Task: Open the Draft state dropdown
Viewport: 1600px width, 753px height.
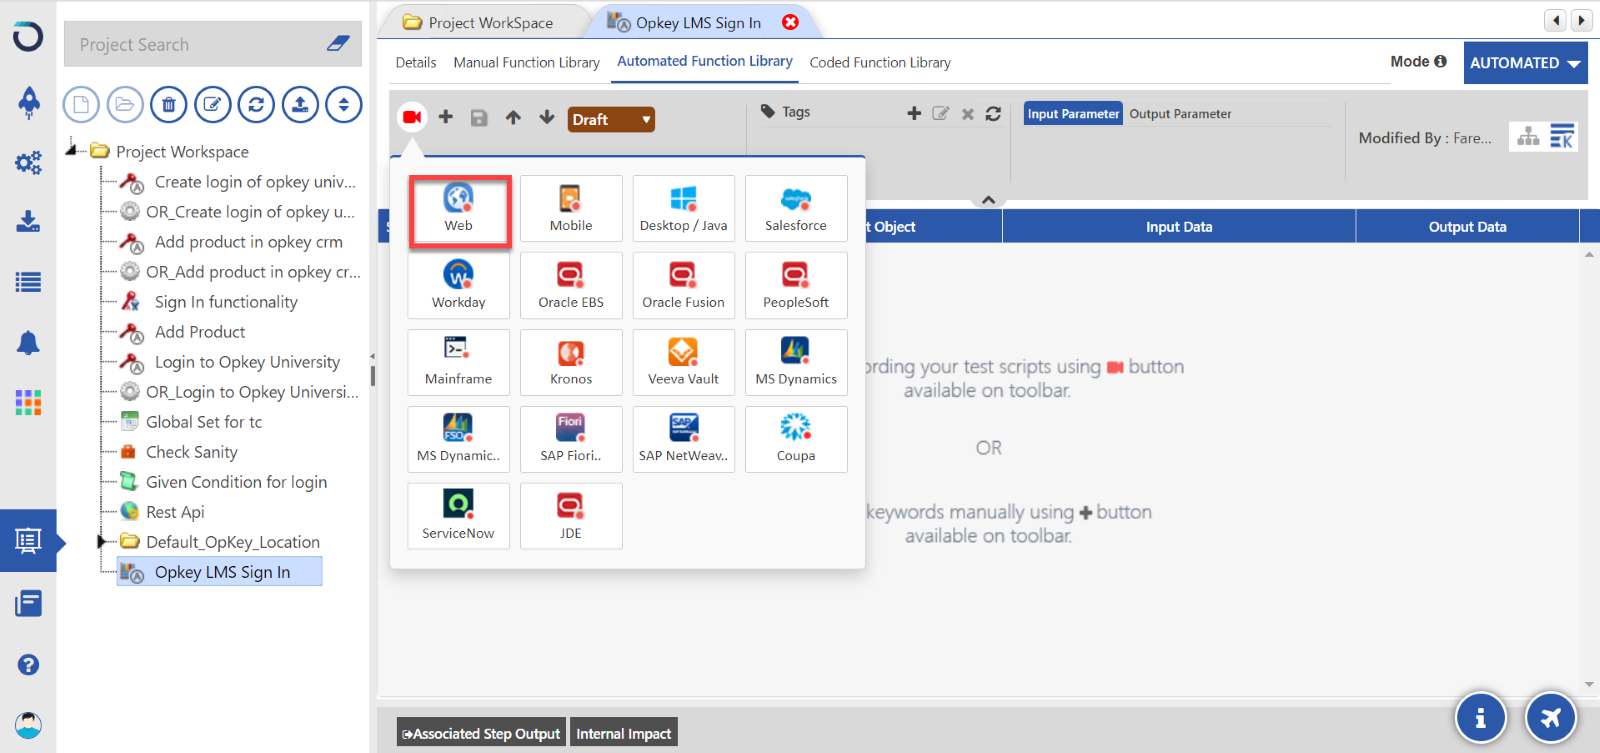Action: pos(611,119)
